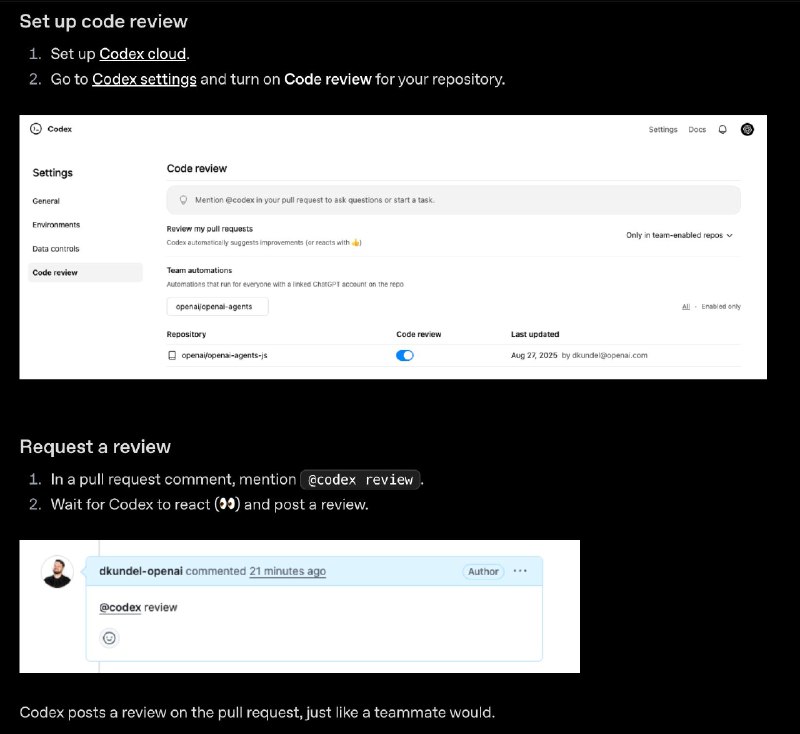Open the ellipsis menu on the comment
Screen dimensions: 800x734
tap(520, 571)
